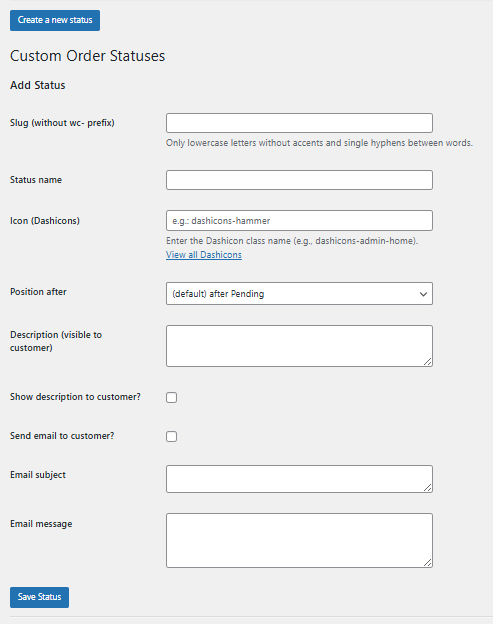This screenshot has width=493, height=624.
Task: Place cursor in Email message textarea
Action: tap(299, 540)
